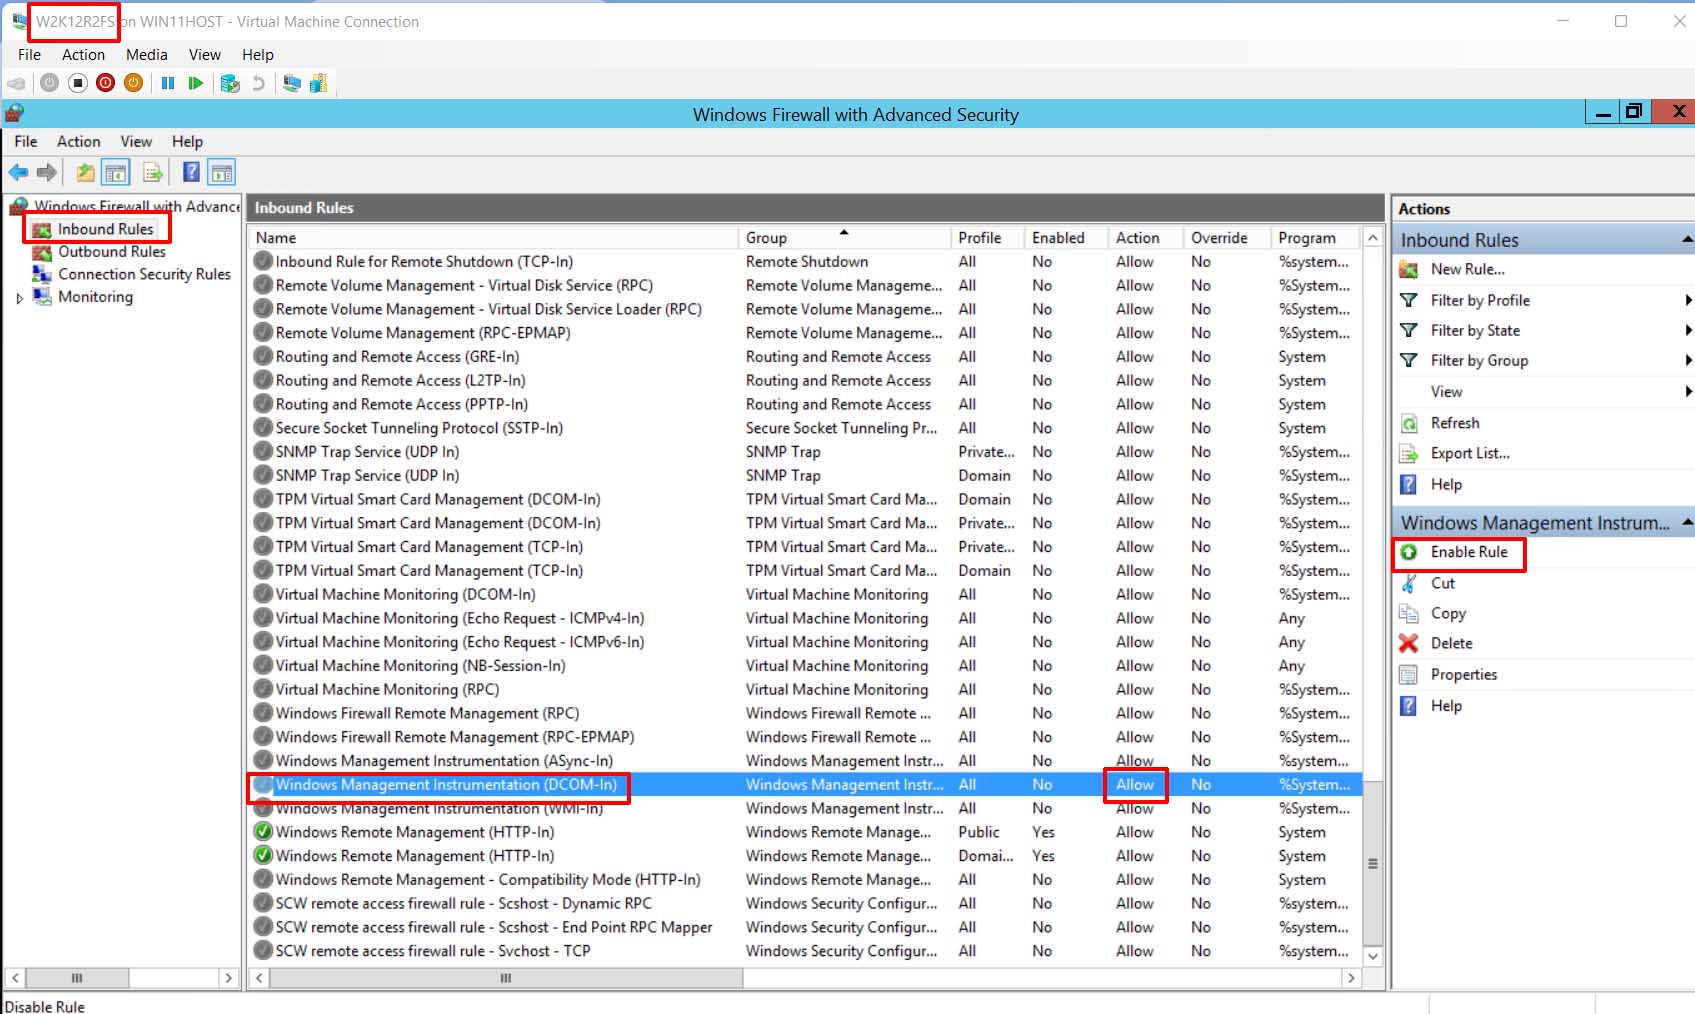Click Copy in the Actions pane

[1448, 613]
